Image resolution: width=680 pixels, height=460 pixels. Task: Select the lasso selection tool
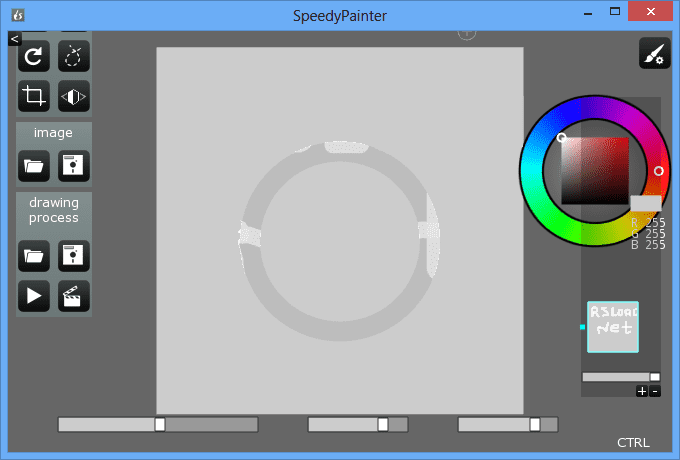pos(73,57)
